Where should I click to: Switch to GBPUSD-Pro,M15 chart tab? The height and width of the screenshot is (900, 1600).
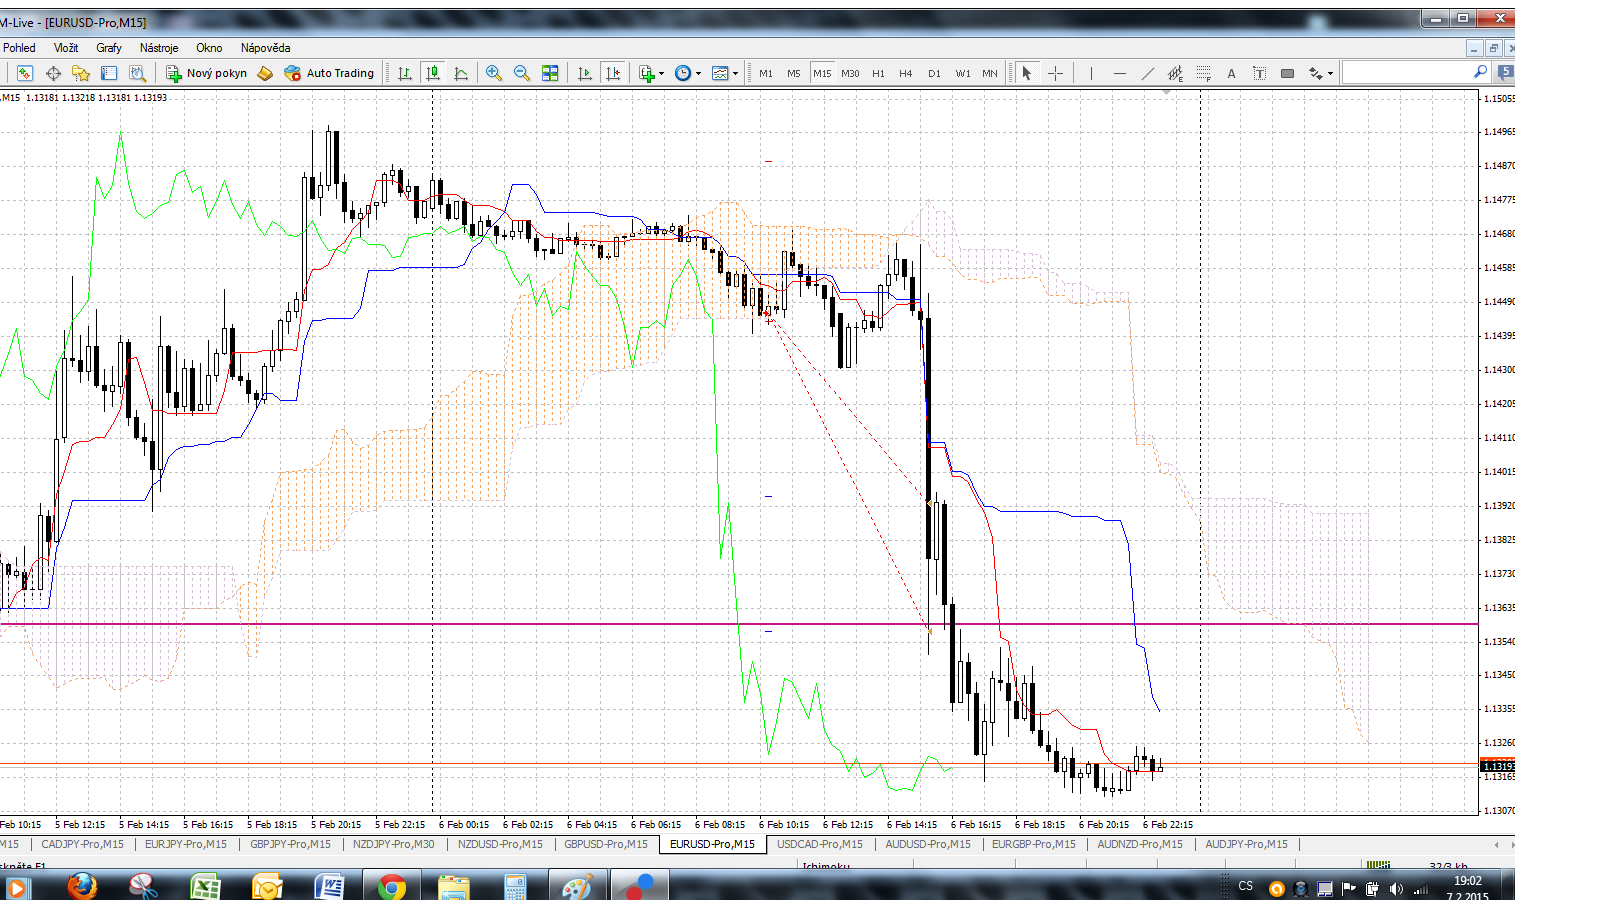[606, 844]
